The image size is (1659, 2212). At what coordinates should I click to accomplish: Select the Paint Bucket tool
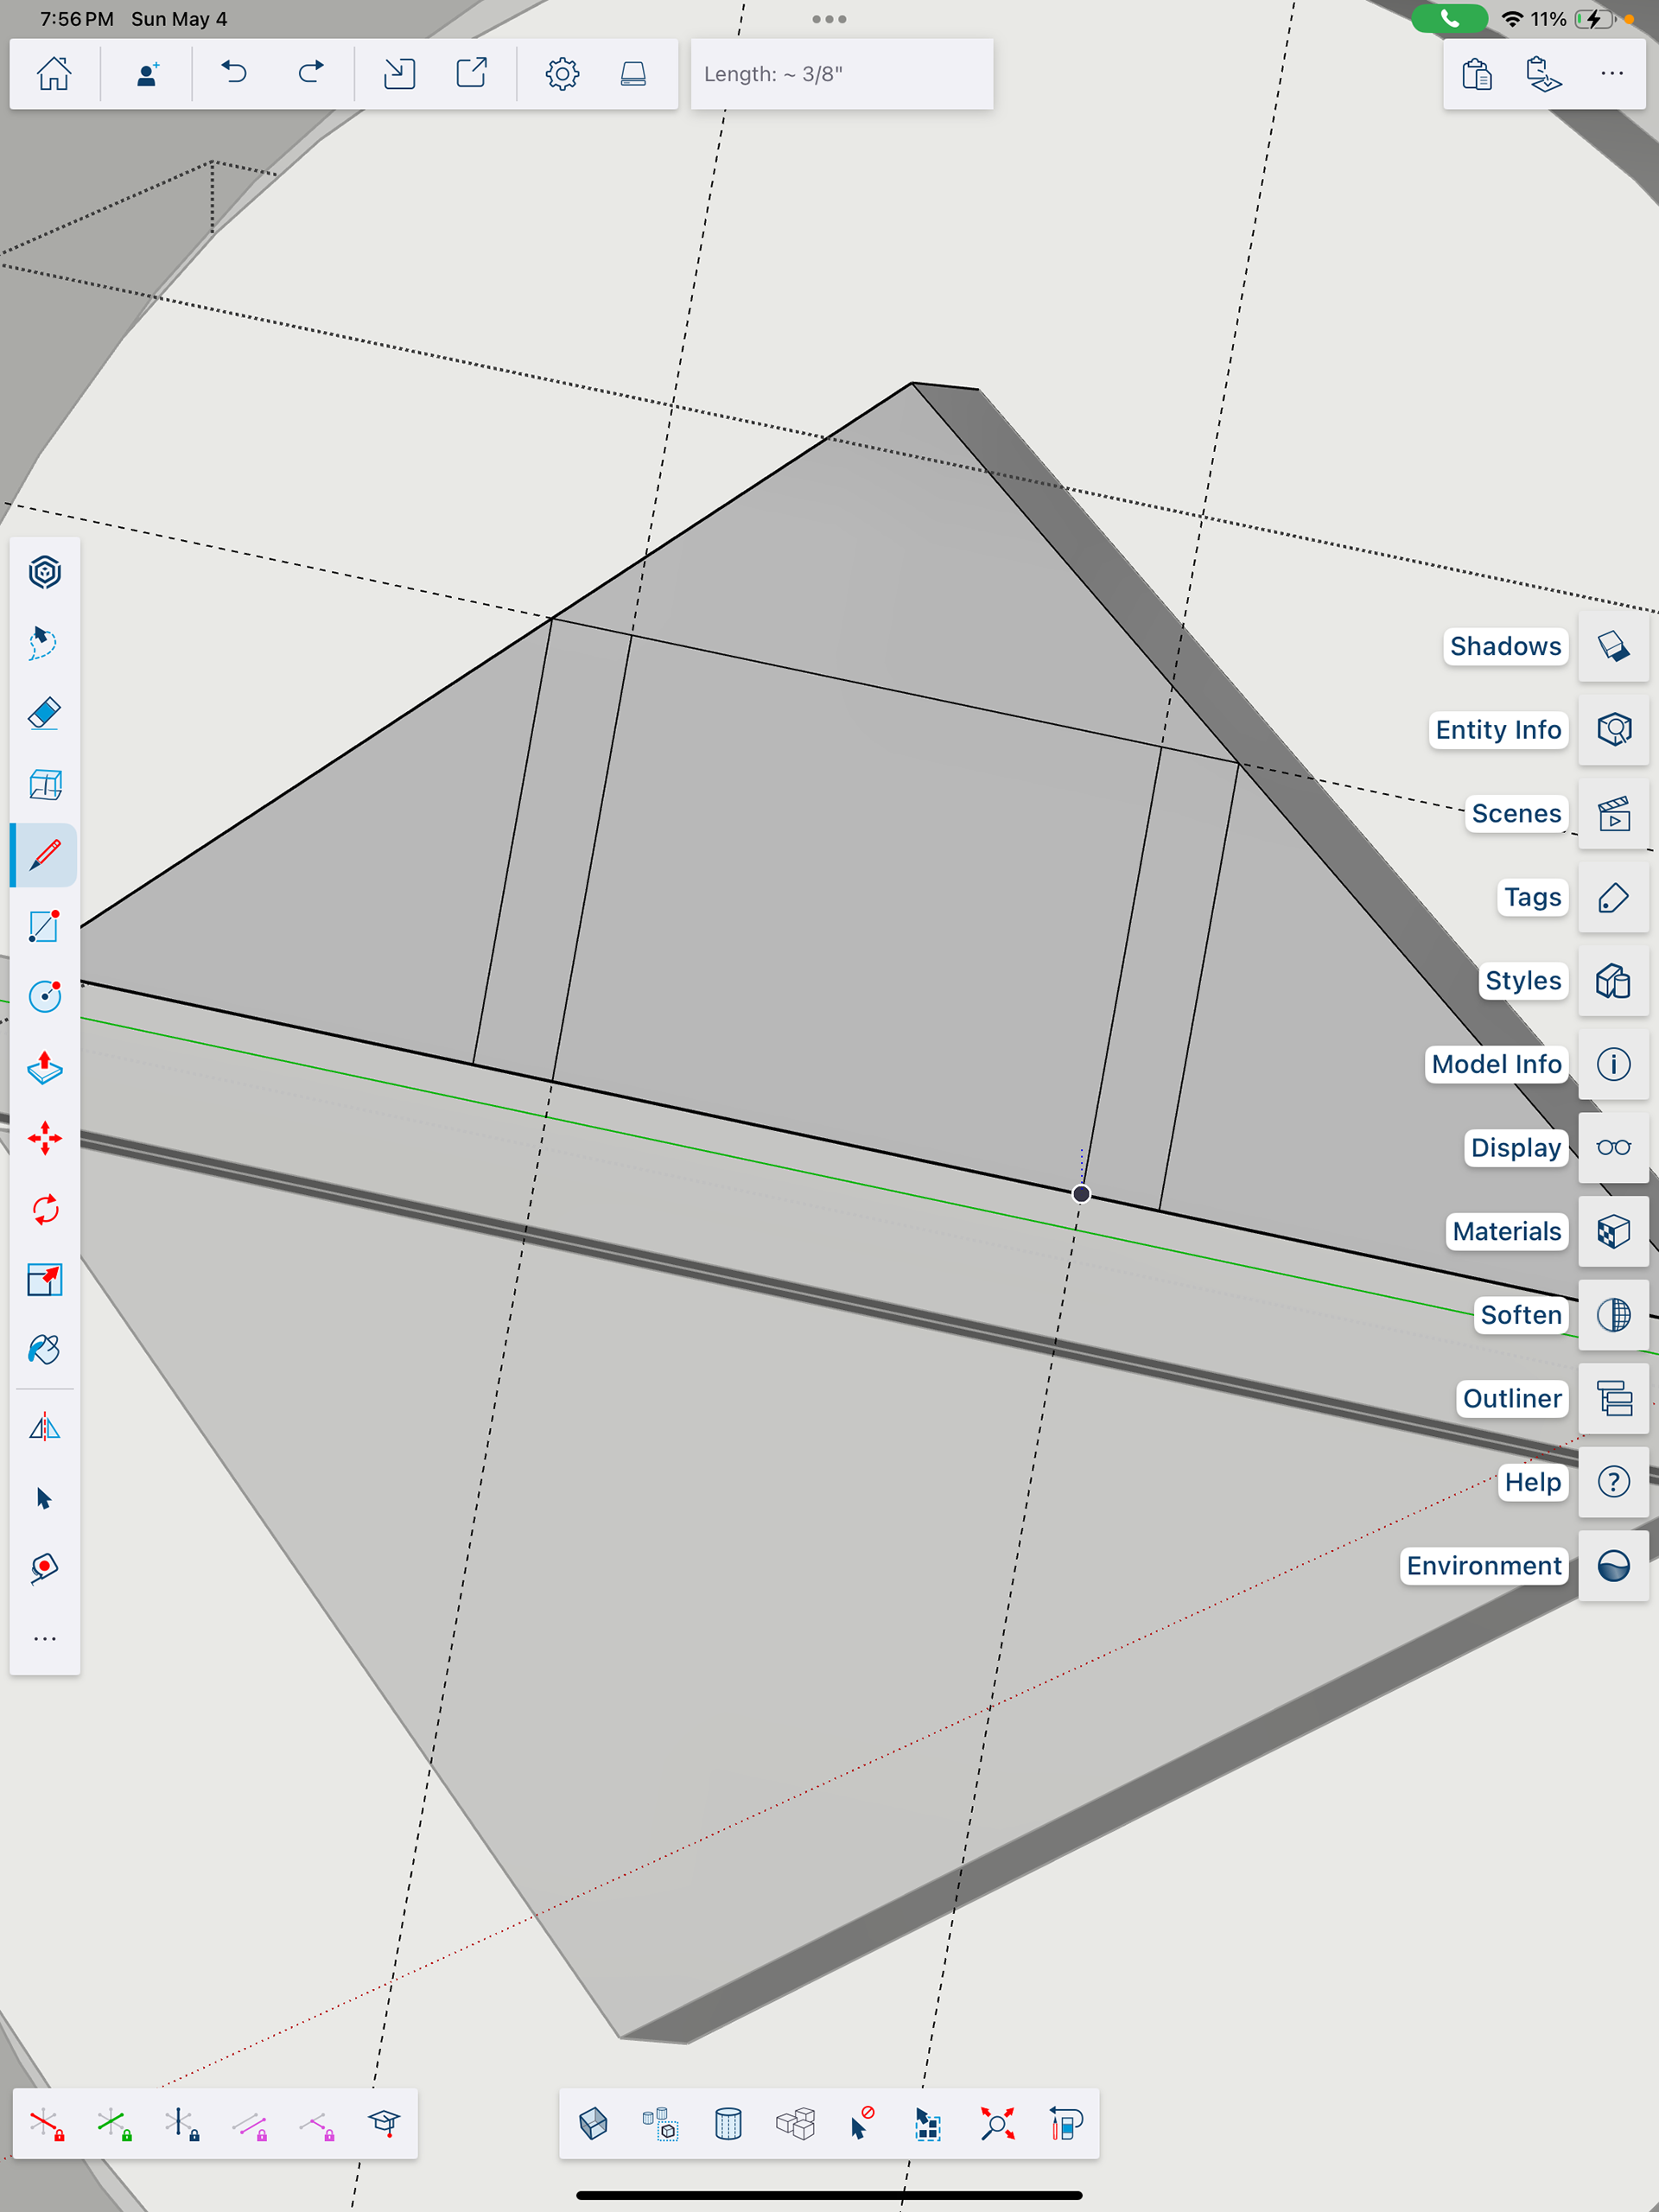(44, 1350)
